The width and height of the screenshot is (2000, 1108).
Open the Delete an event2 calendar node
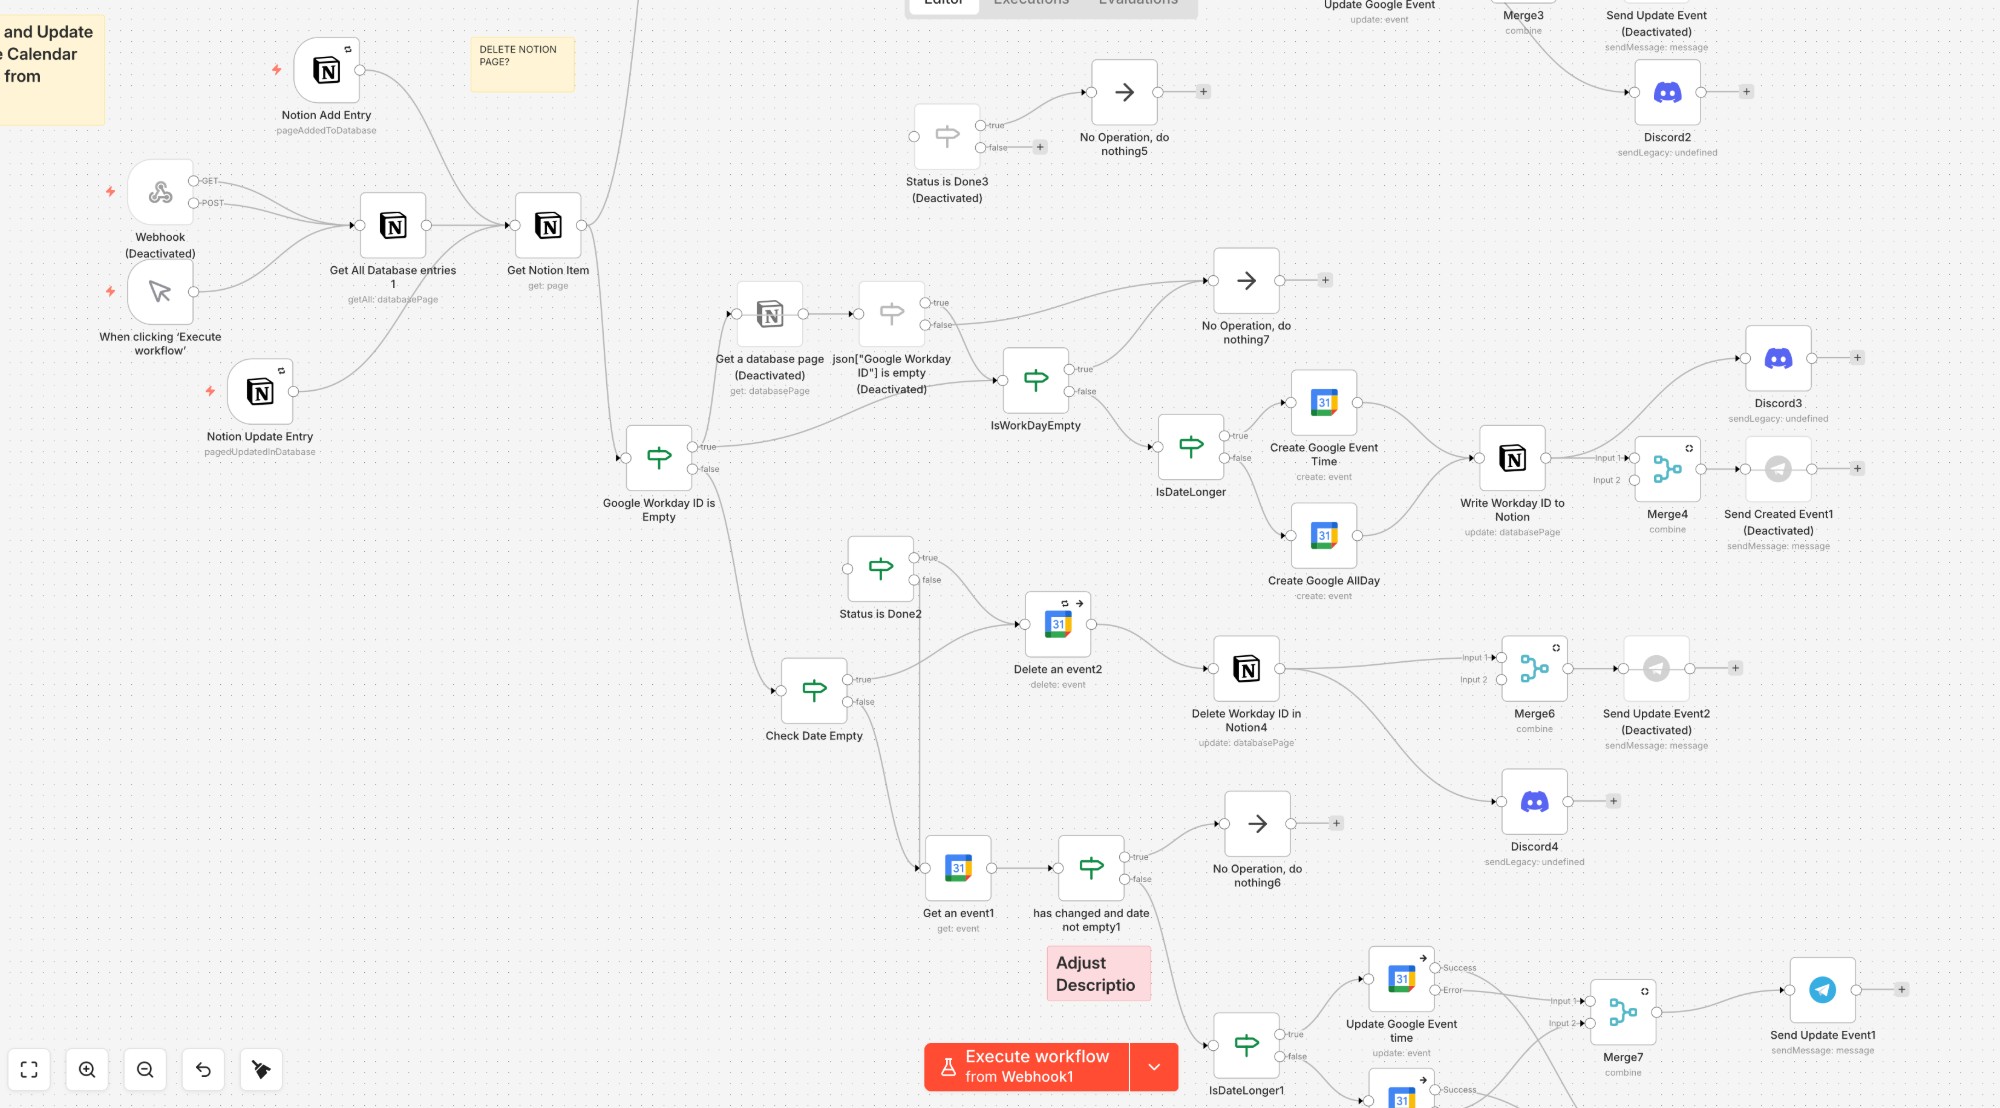1058,625
